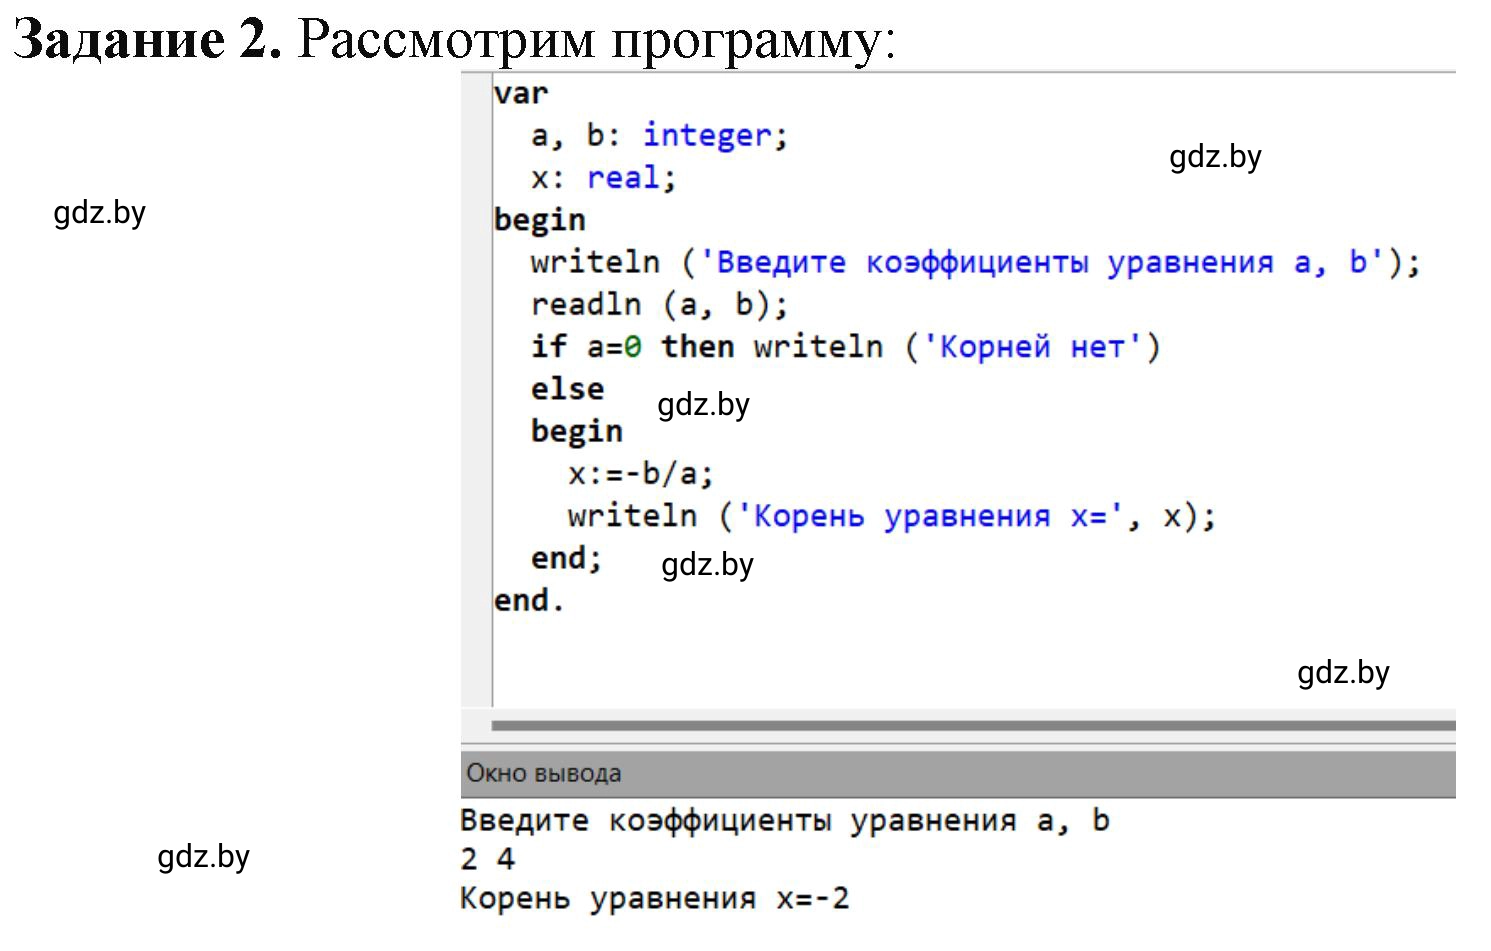Click the writeln 'Введите коэффициенты уравнения' code line

coord(975,262)
